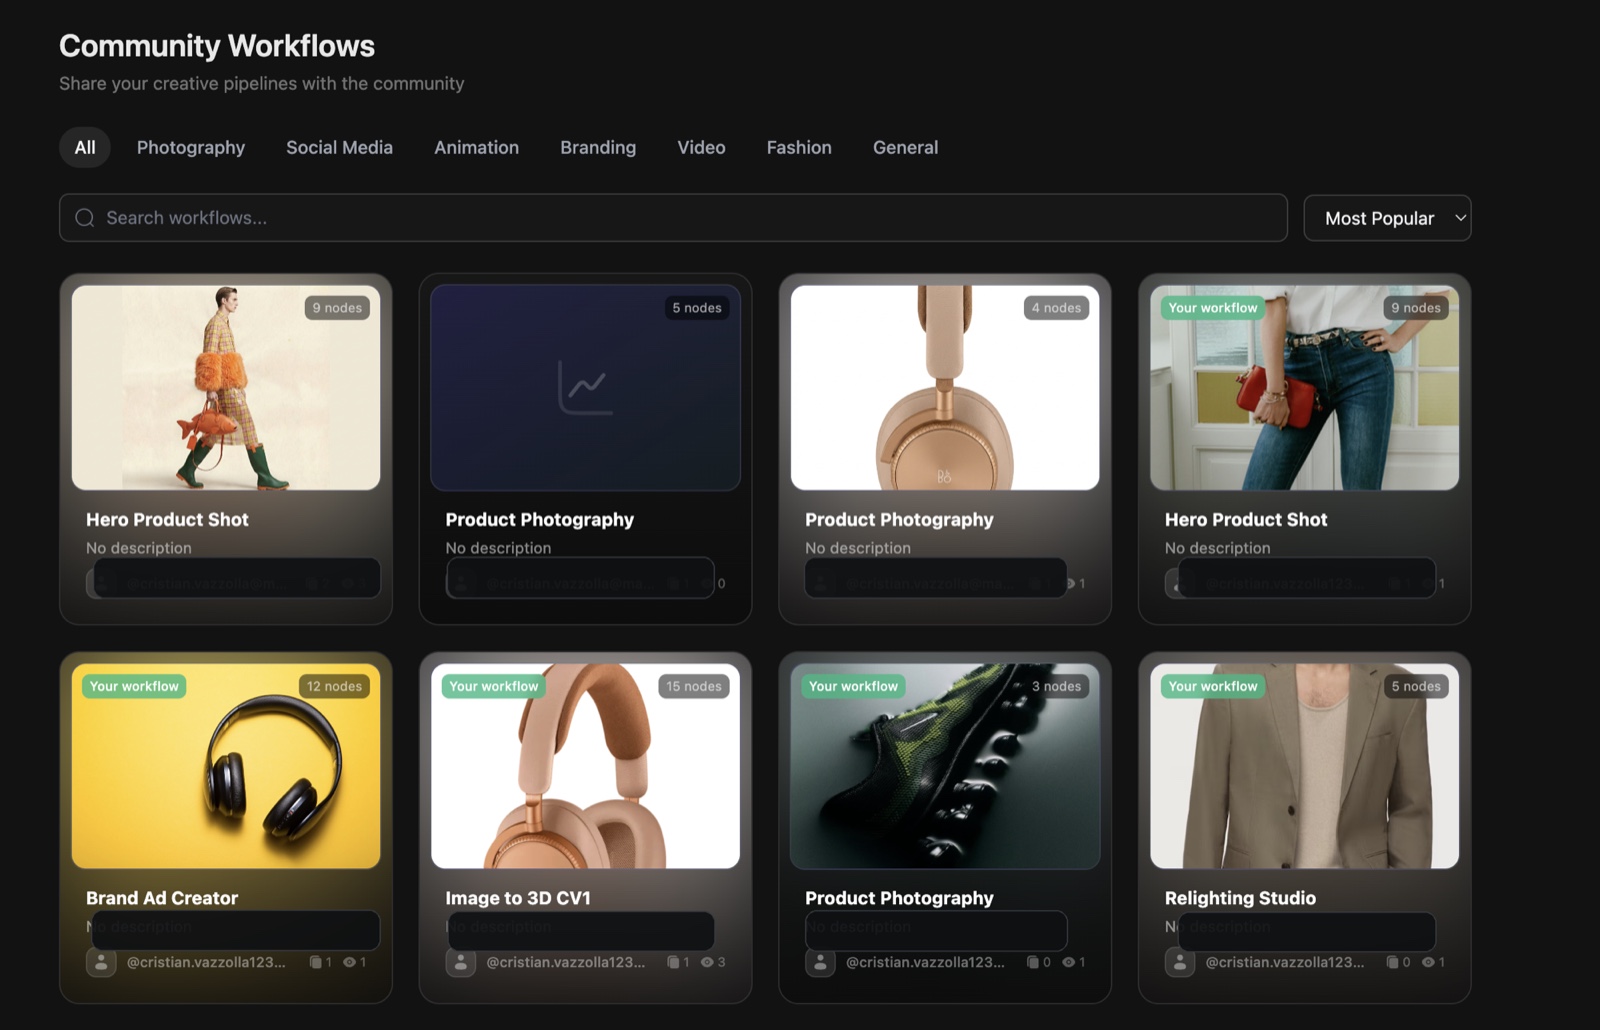Open the General category tab
Viewport: 1600px width, 1030px height.
[x=905, y=147]
